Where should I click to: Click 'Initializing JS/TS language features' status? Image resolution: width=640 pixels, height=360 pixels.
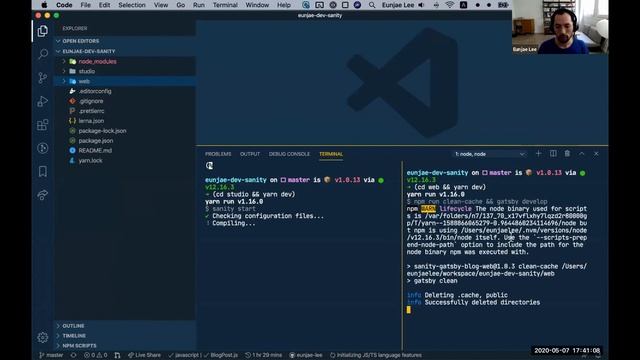[376, 355]
